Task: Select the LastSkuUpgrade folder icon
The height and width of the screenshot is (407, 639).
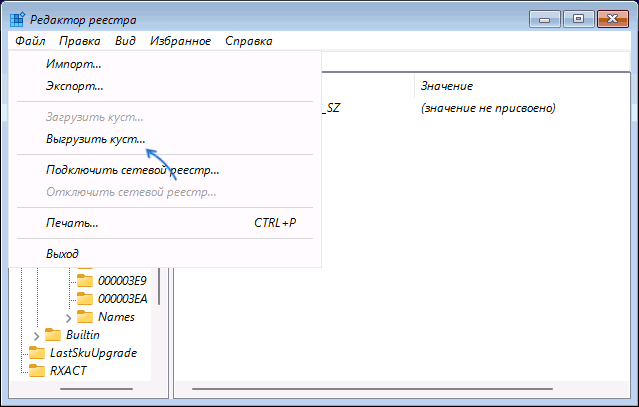Action: (36, 353)
